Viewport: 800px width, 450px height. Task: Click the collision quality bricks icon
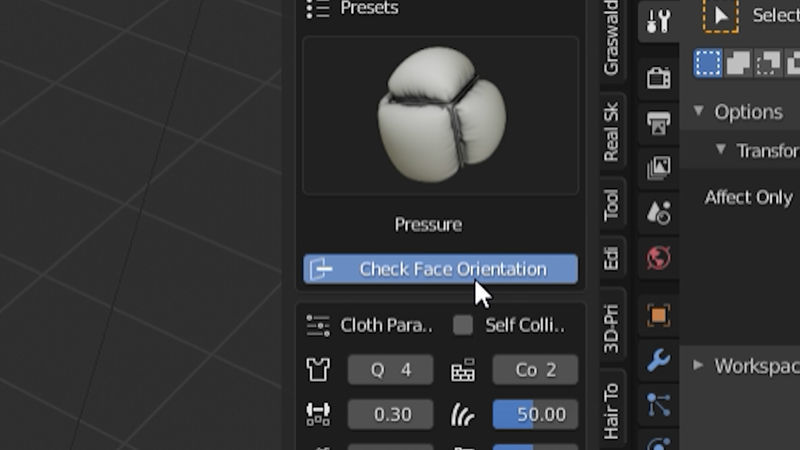pos(463,369)
